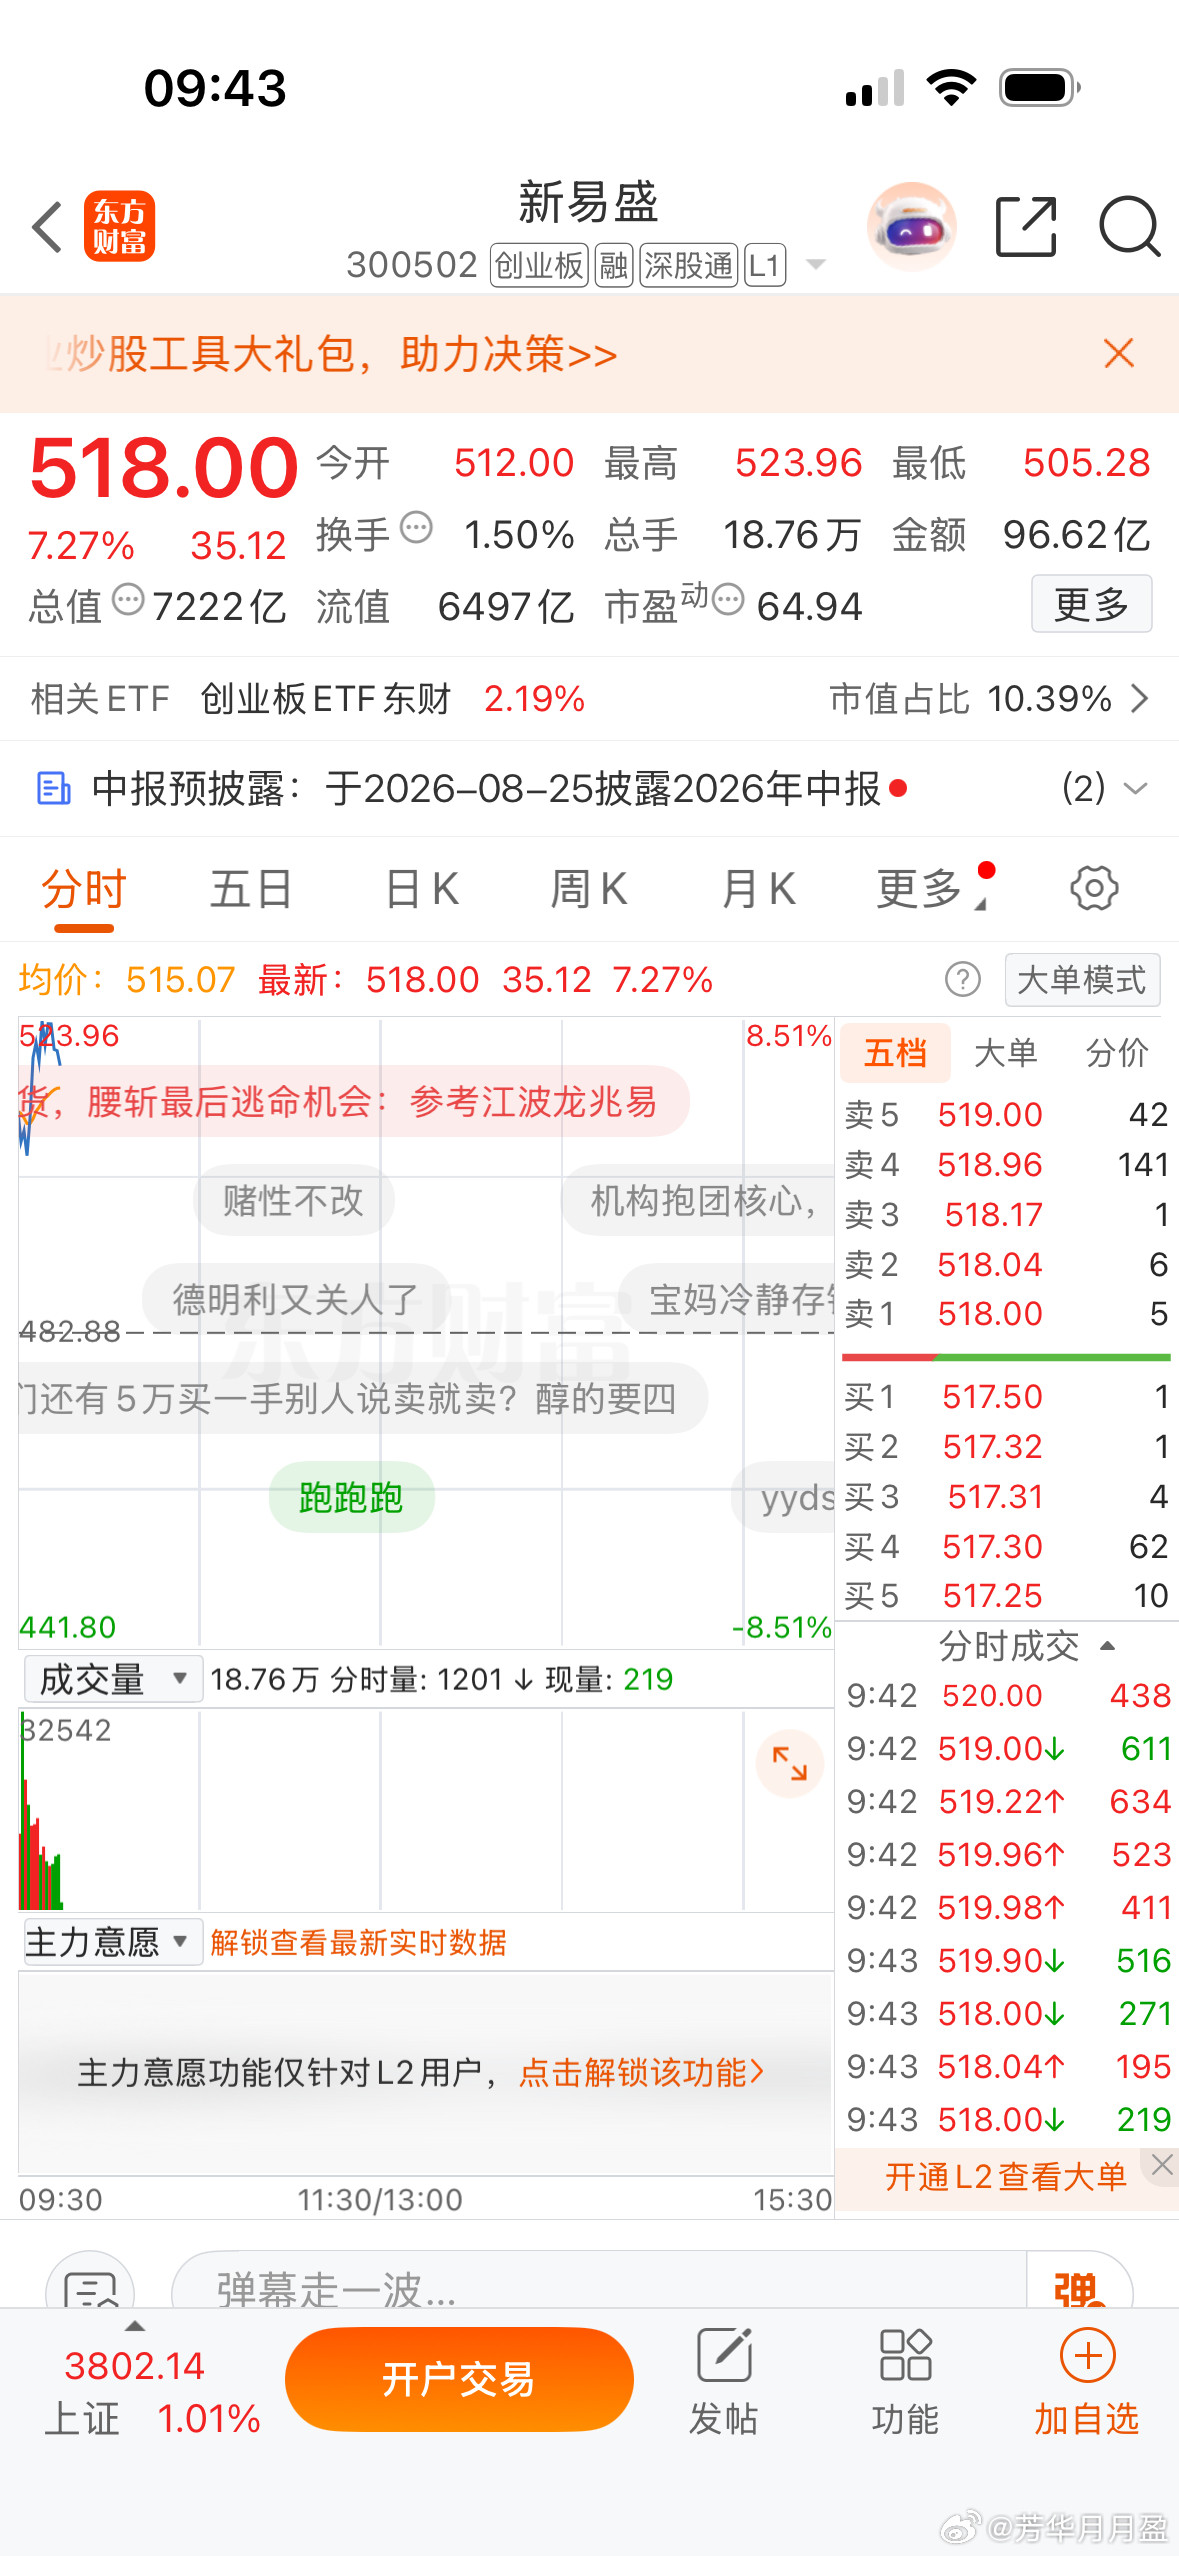Open the 开通L2查看大单 link
This screenshot has width=1179, height=2556.
[1005, 2177]
